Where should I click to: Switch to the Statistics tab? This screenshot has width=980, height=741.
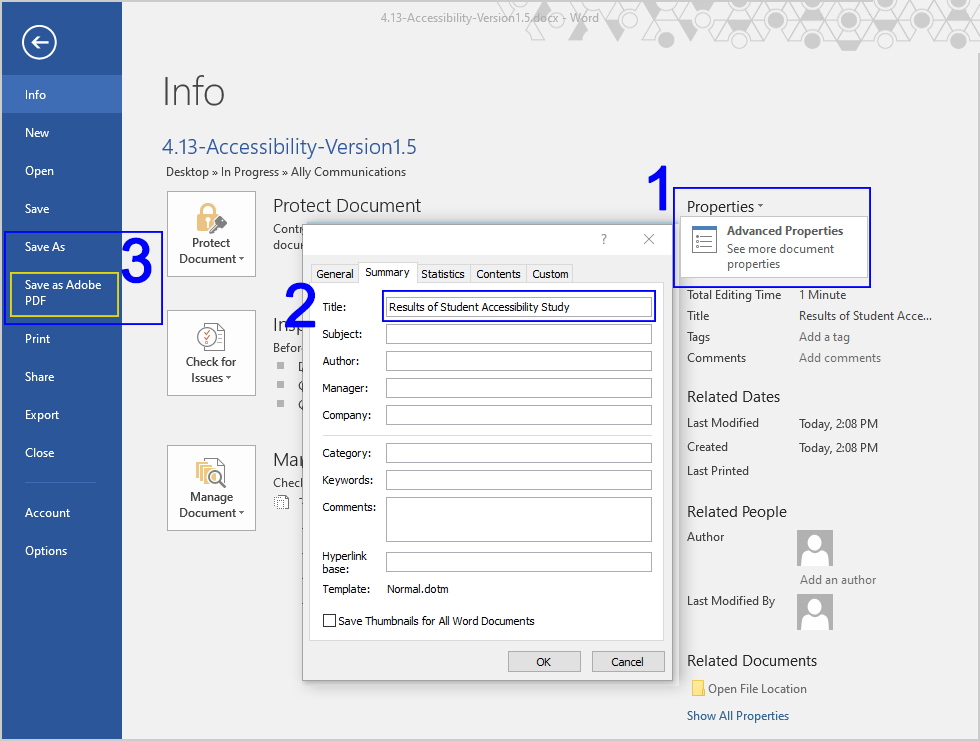tap(442, 274)
